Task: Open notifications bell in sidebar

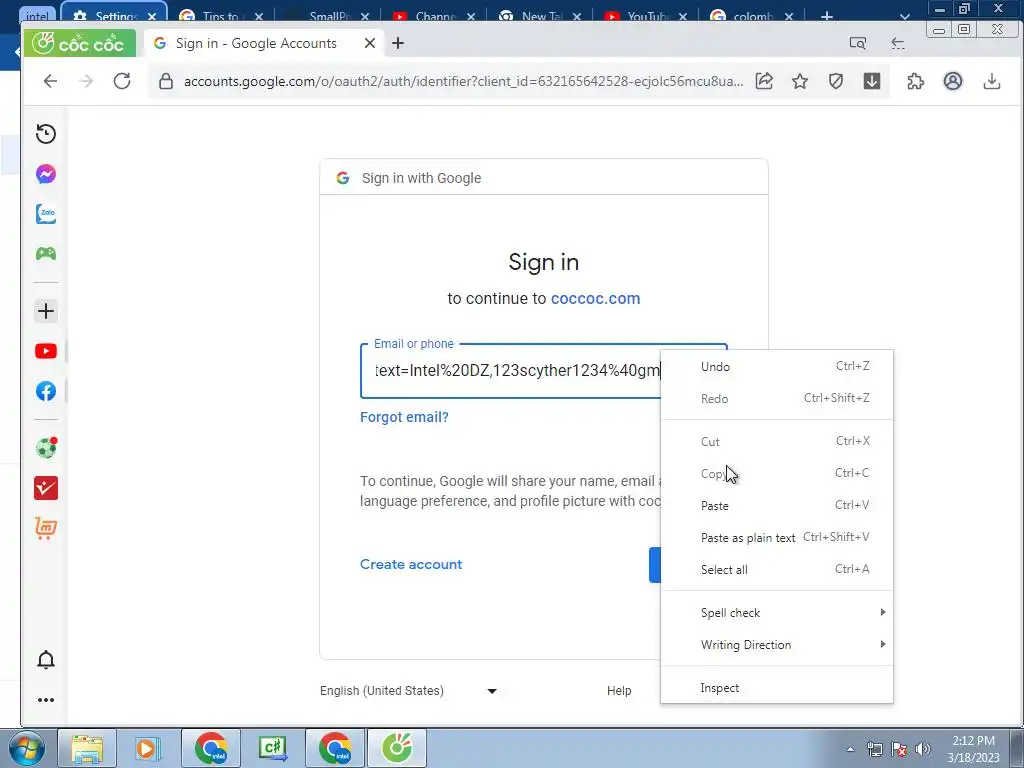Action: pos(46,660)
